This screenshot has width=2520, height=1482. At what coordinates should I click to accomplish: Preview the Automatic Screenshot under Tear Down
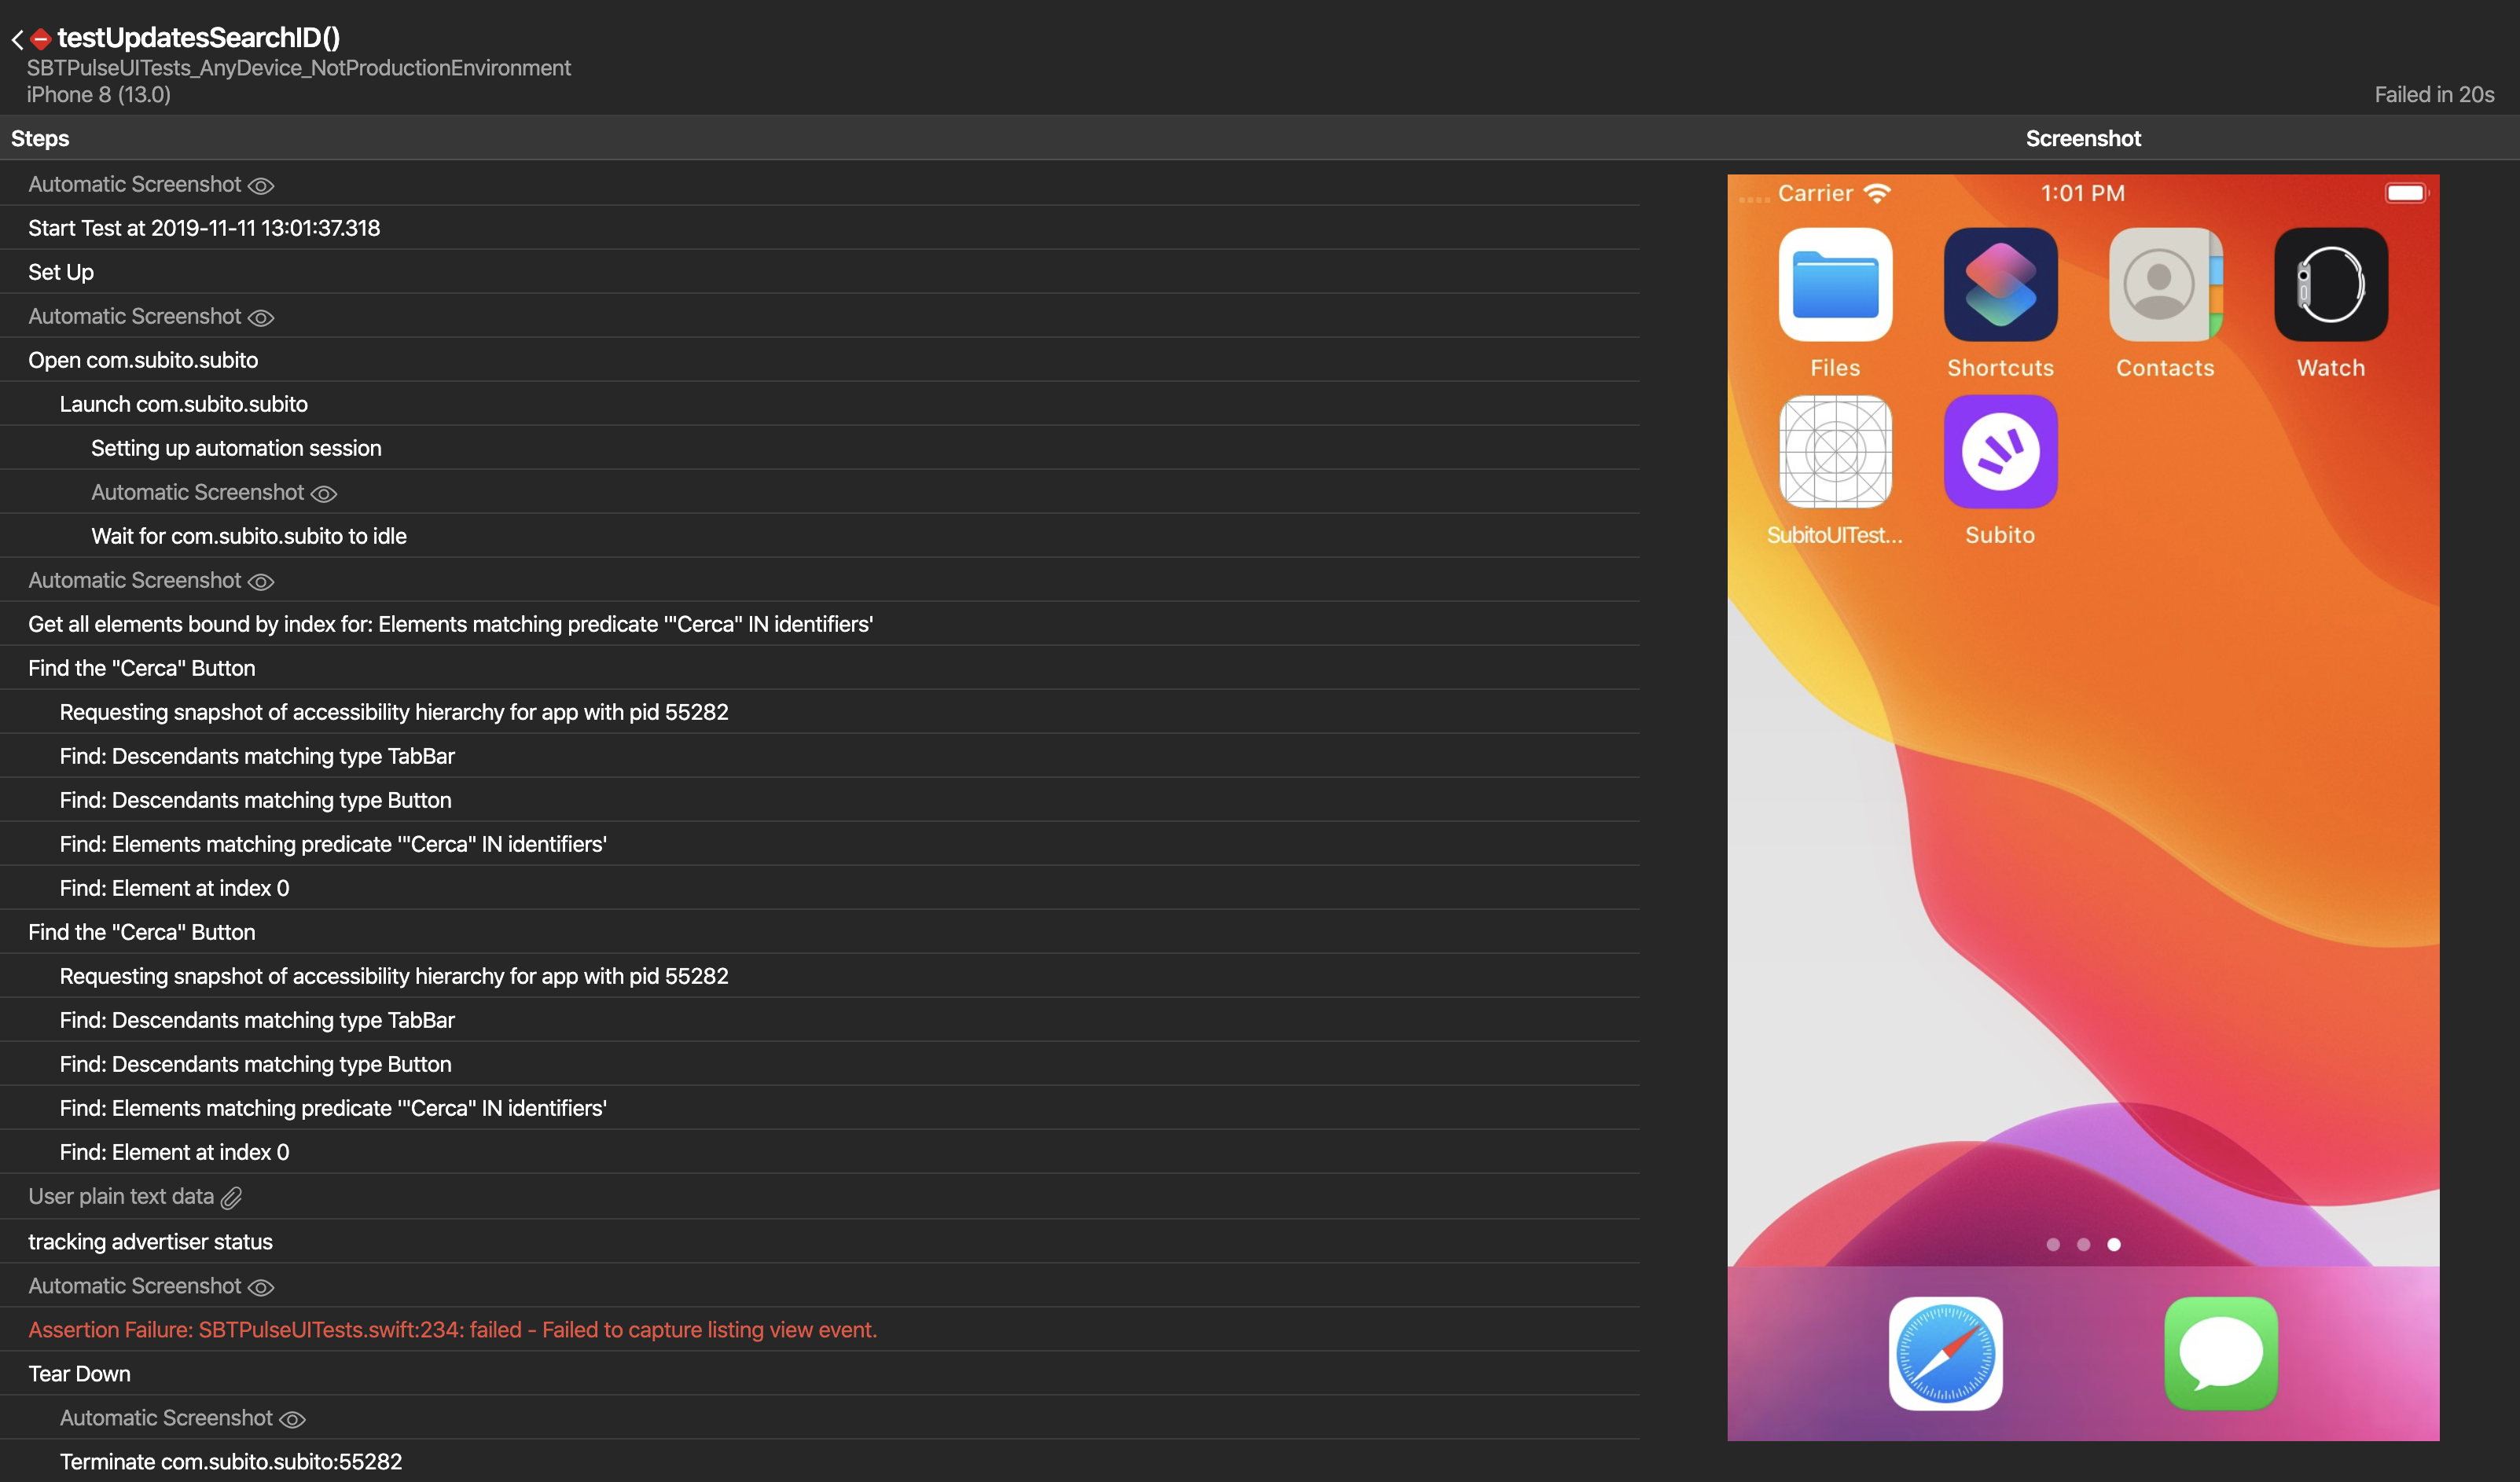point(292,1419)
